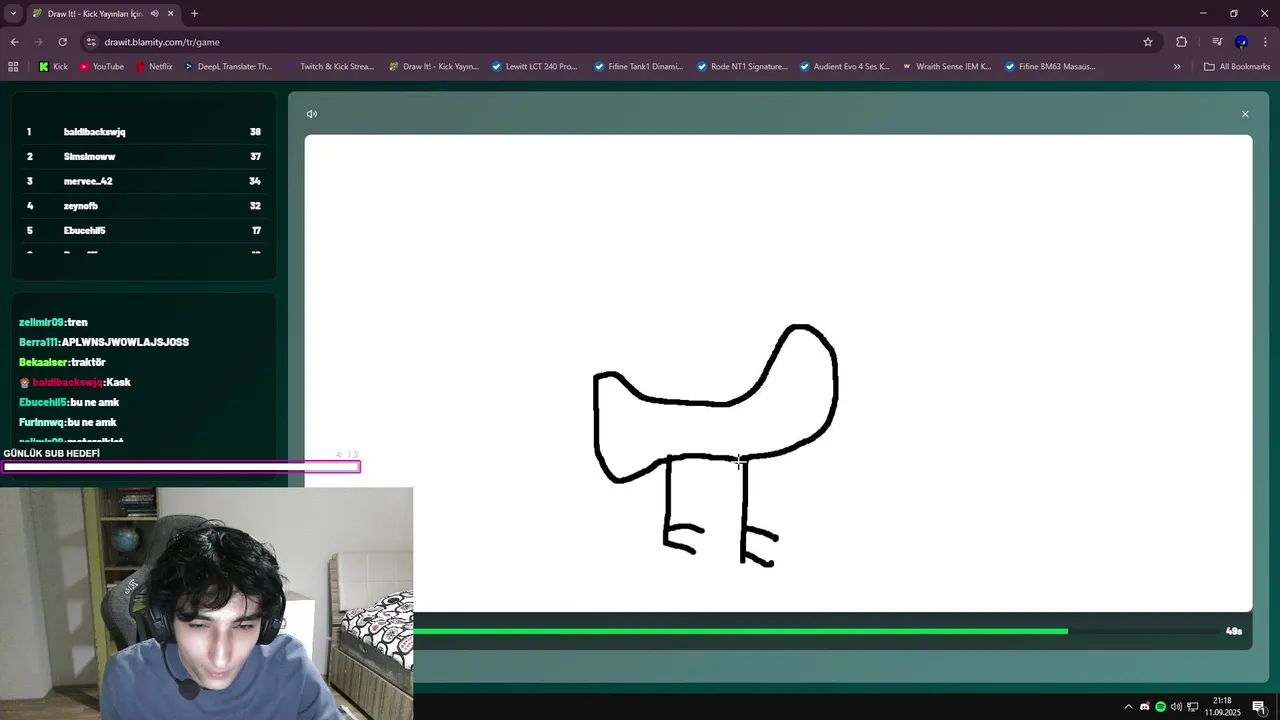This screenshot has height=720, width=1280.
Task: Open the Extensions puzzle icon
Action: click(1182, 42)
